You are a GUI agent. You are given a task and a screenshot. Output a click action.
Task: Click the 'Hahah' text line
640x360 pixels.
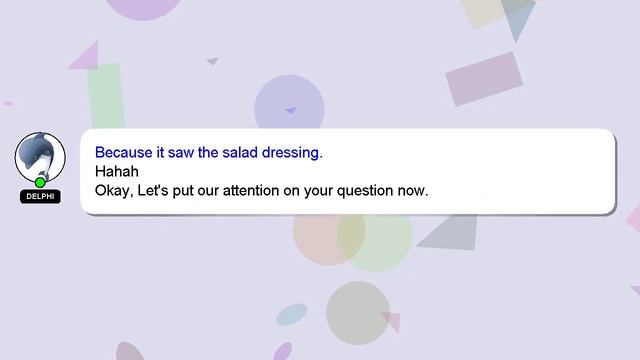117,171
